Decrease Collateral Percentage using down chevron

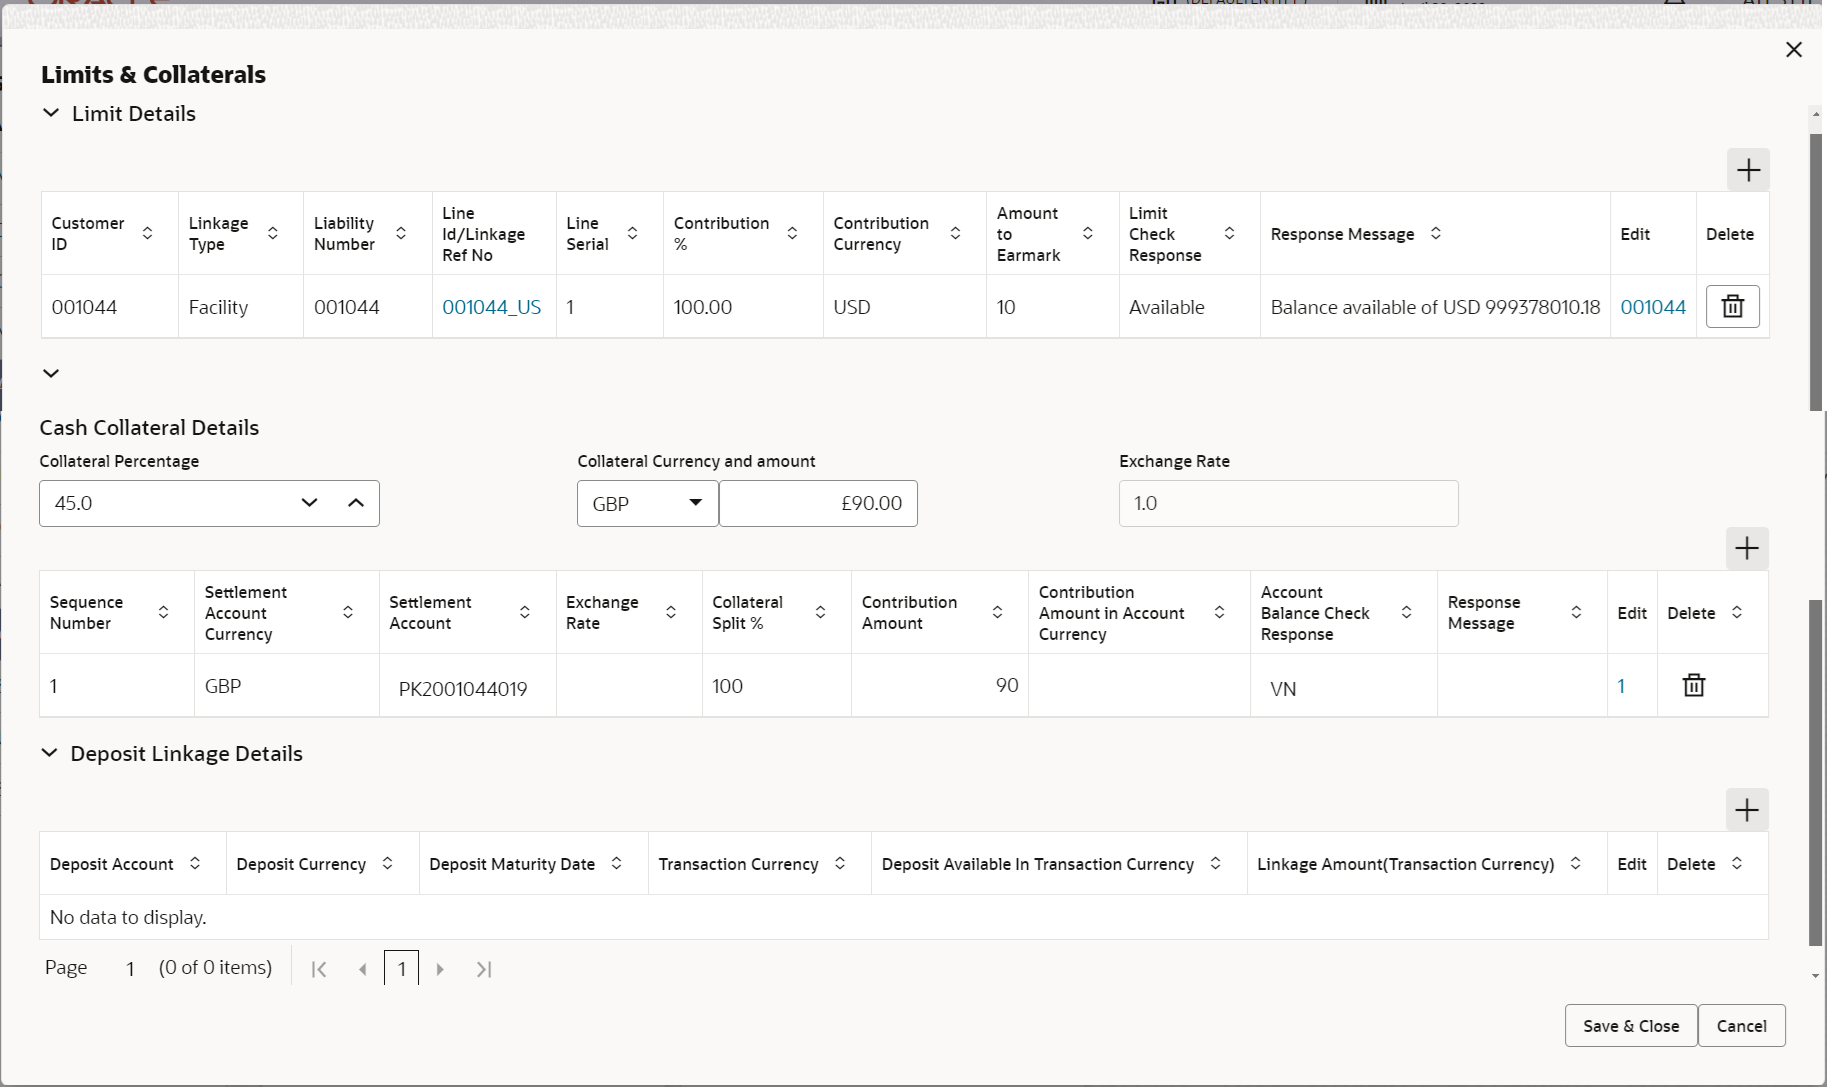click(309, 503)
